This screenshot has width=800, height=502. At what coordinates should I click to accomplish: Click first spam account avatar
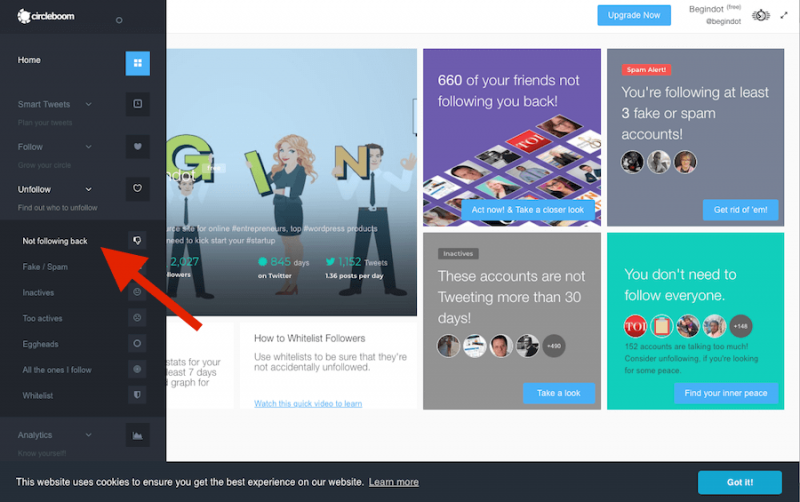pos(632,162)
